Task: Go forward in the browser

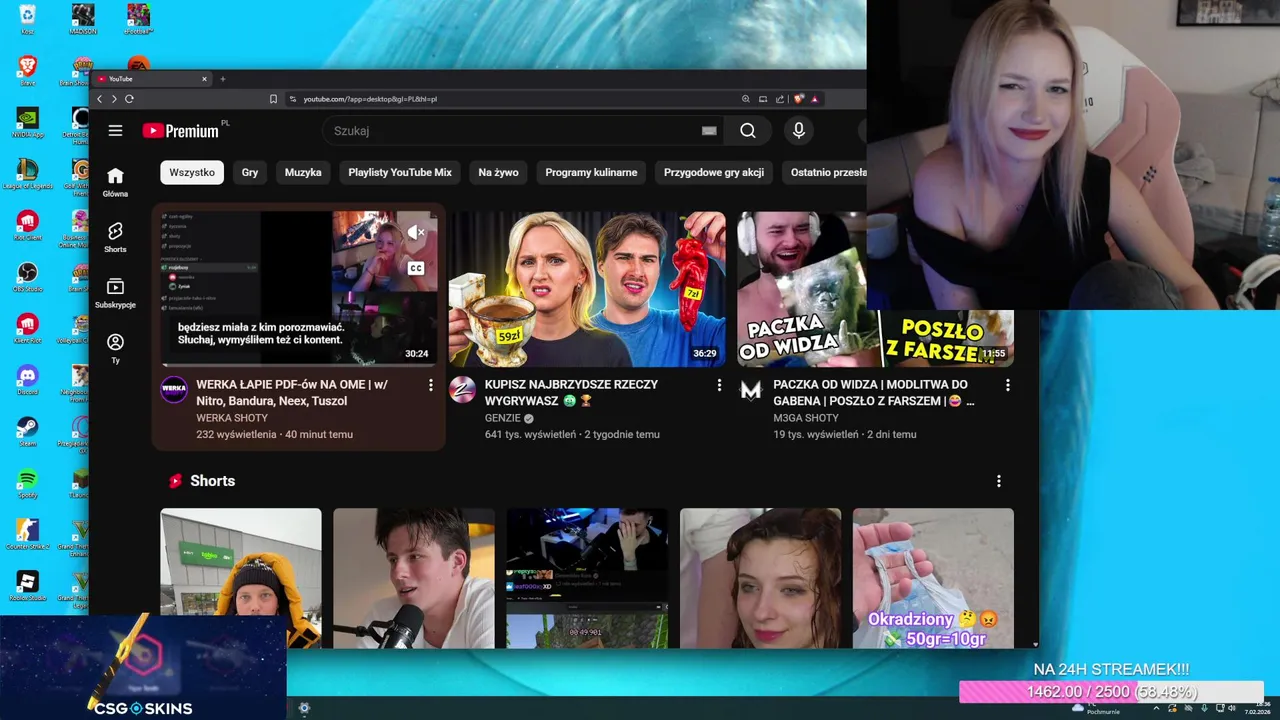Action: (114, 99)
